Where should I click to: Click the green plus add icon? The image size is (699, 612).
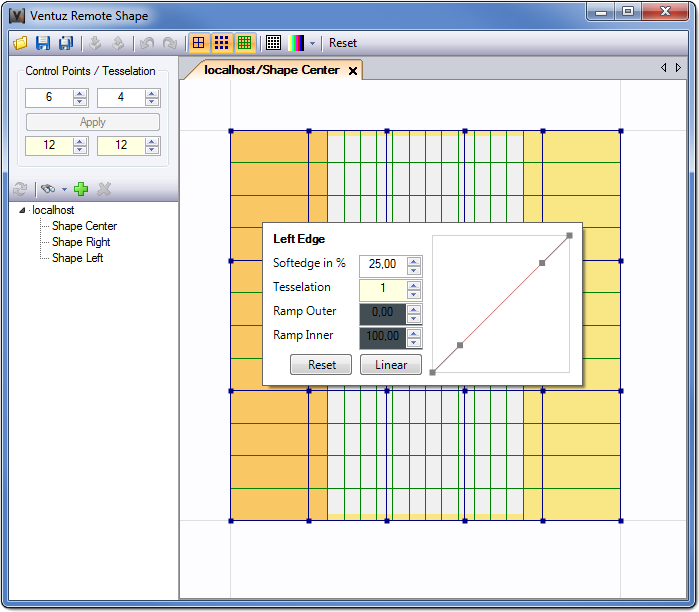point(82,189)
